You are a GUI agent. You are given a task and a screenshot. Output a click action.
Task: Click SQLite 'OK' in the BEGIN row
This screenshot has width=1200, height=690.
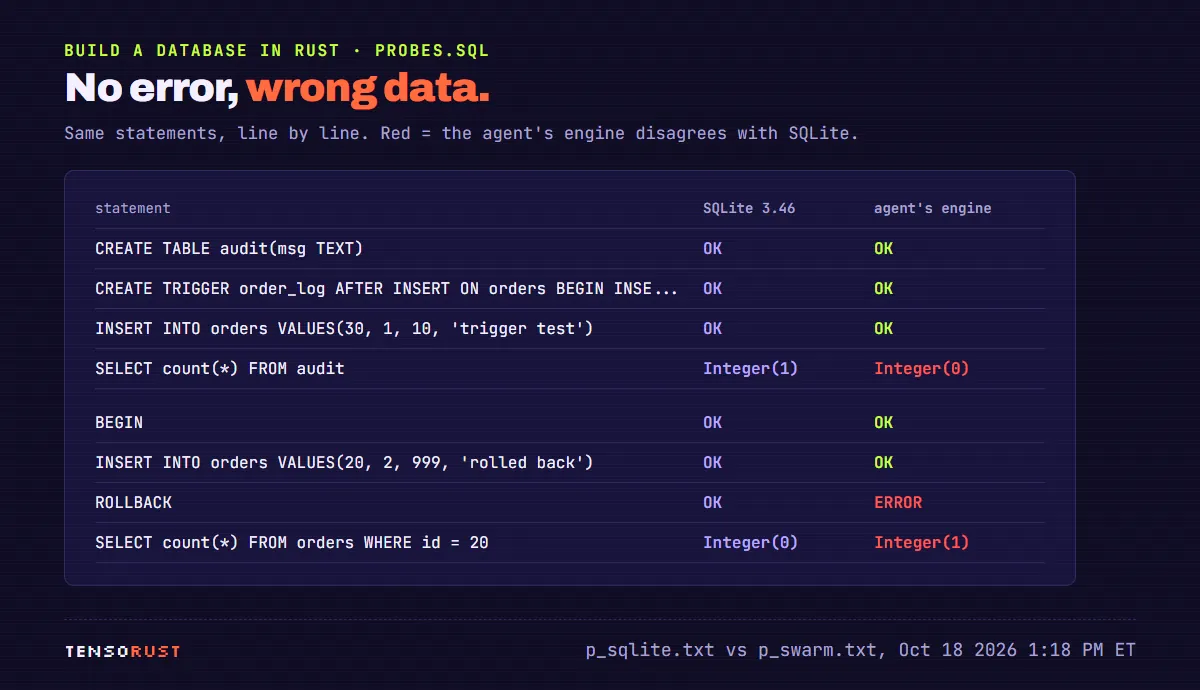[x=712, y=422]
